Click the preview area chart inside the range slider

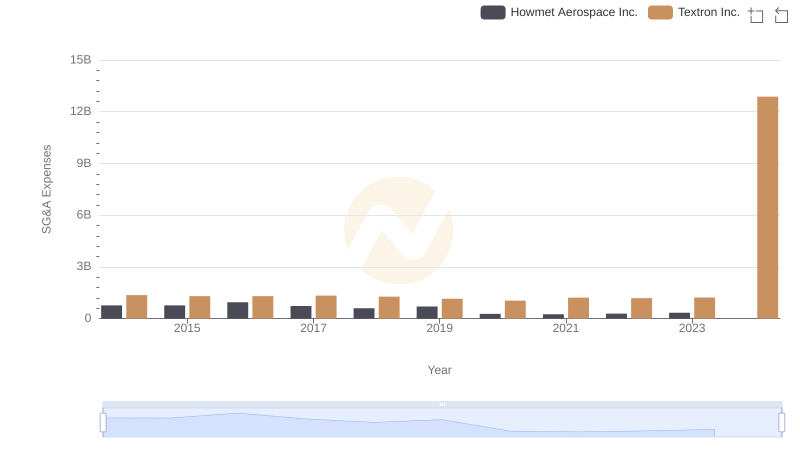click(x=442, y=423)
